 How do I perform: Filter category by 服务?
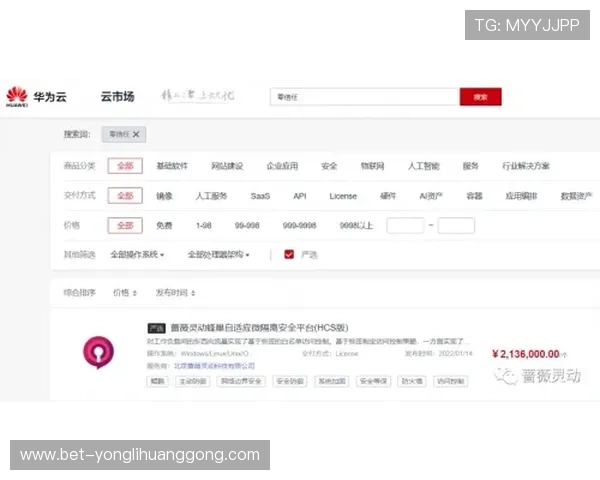pyautogui.click(x=471, y=166)
